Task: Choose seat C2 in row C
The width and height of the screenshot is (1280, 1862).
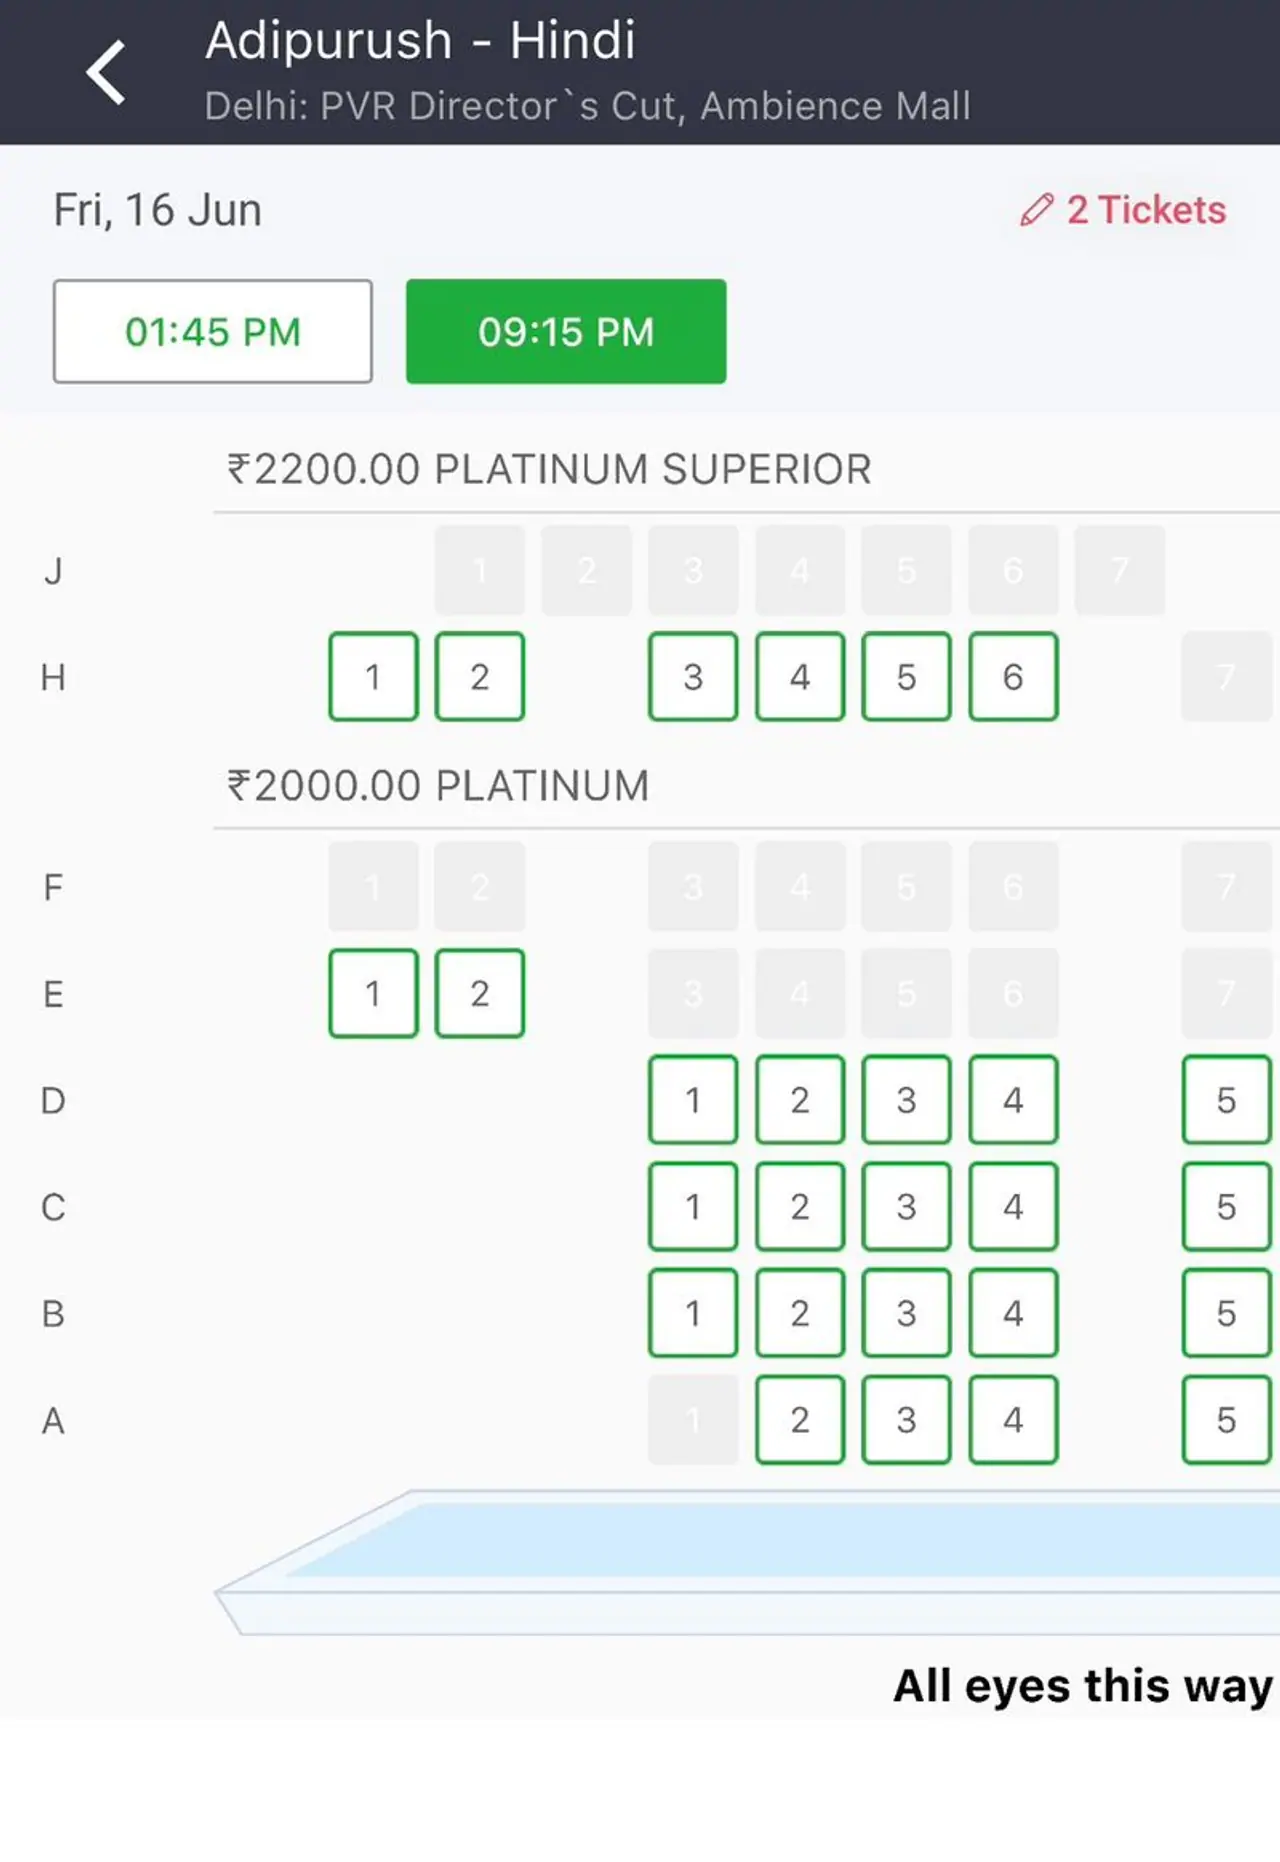Action: coord(800,1207)
